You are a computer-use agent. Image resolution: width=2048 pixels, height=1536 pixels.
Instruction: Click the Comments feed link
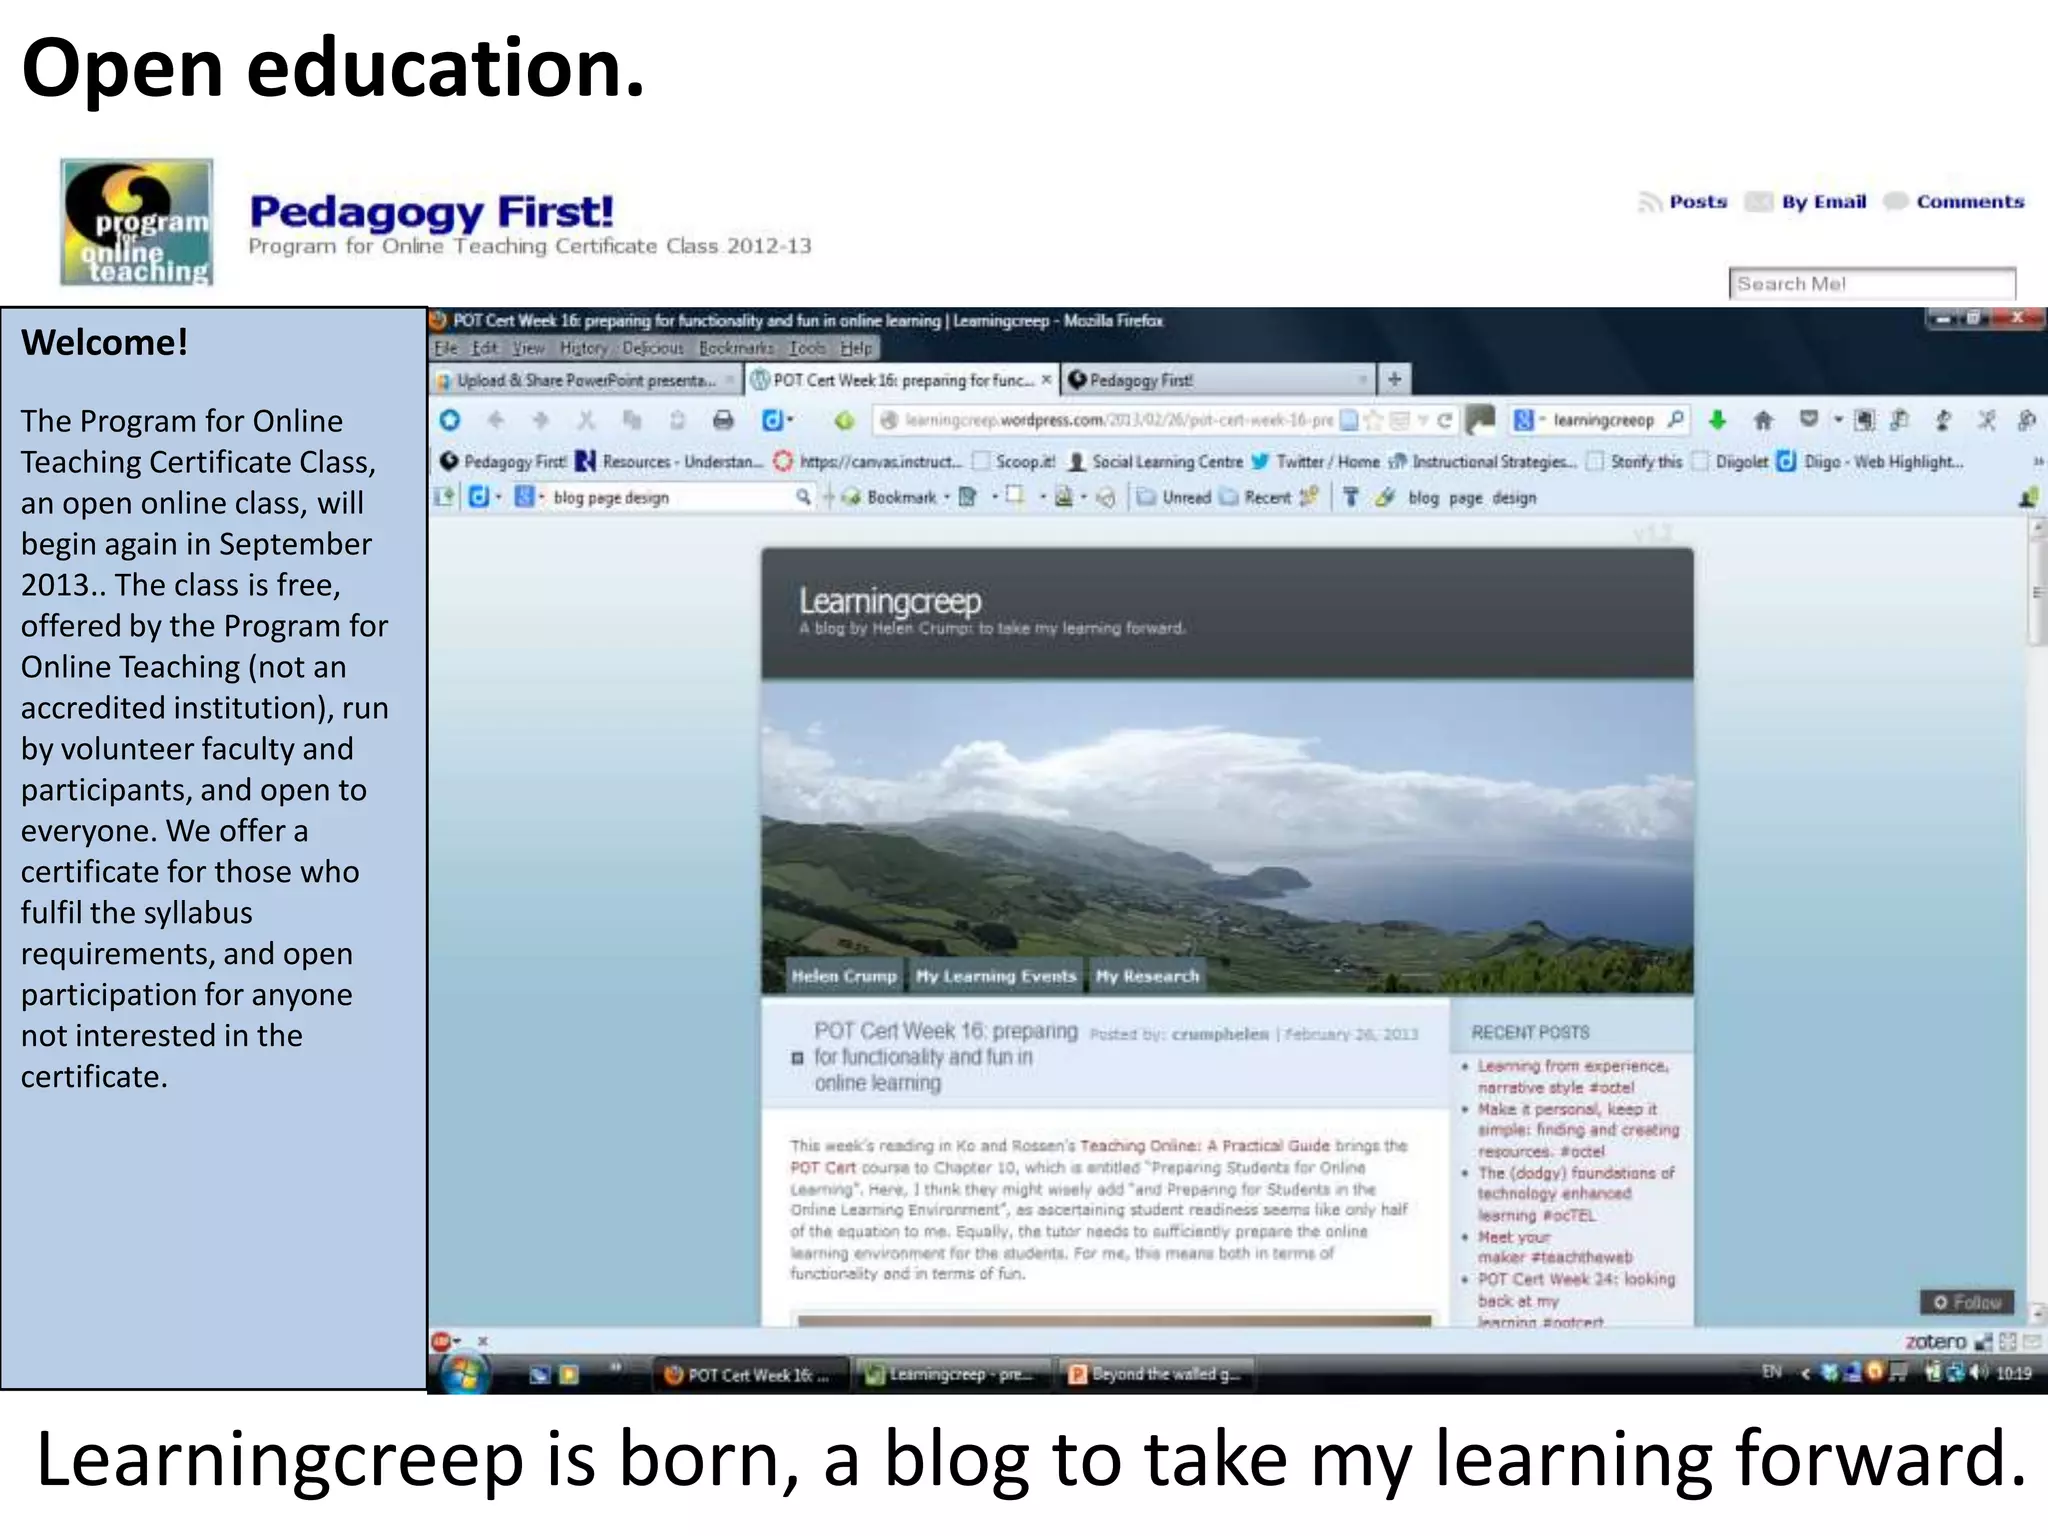[1970, 202]
